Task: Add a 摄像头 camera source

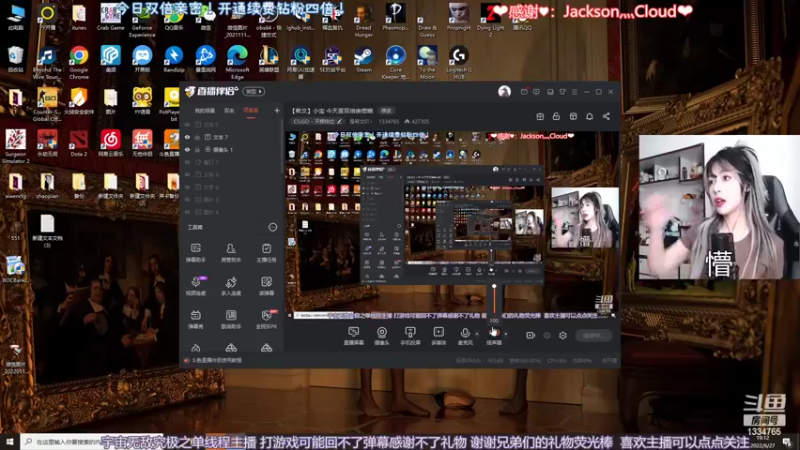Action: [x=382, y=336]
